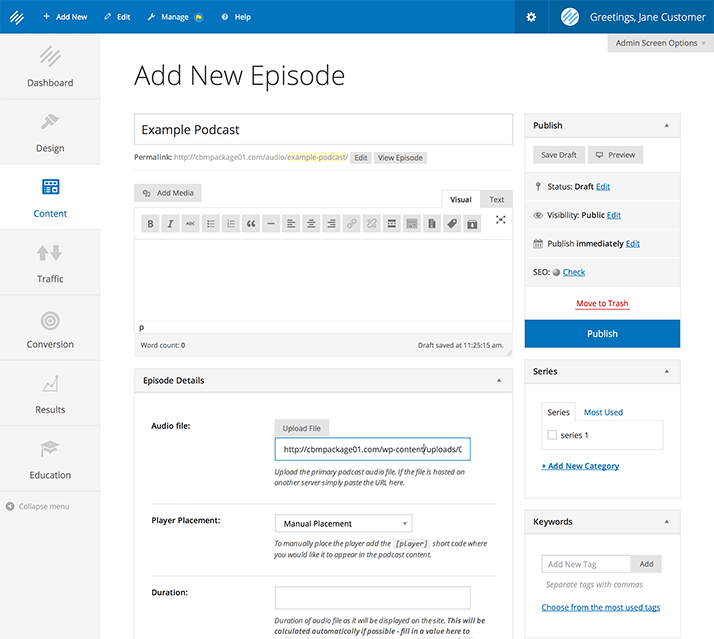Click Save Draft
The width and height of the screenshot is (714, 639).
559,155
